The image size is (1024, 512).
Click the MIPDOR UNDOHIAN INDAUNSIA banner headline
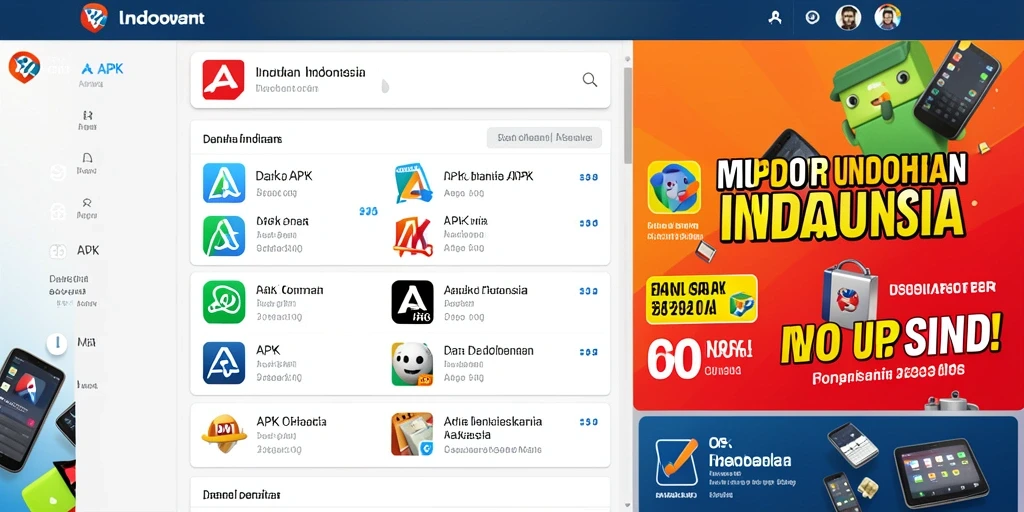click(840, 197)
